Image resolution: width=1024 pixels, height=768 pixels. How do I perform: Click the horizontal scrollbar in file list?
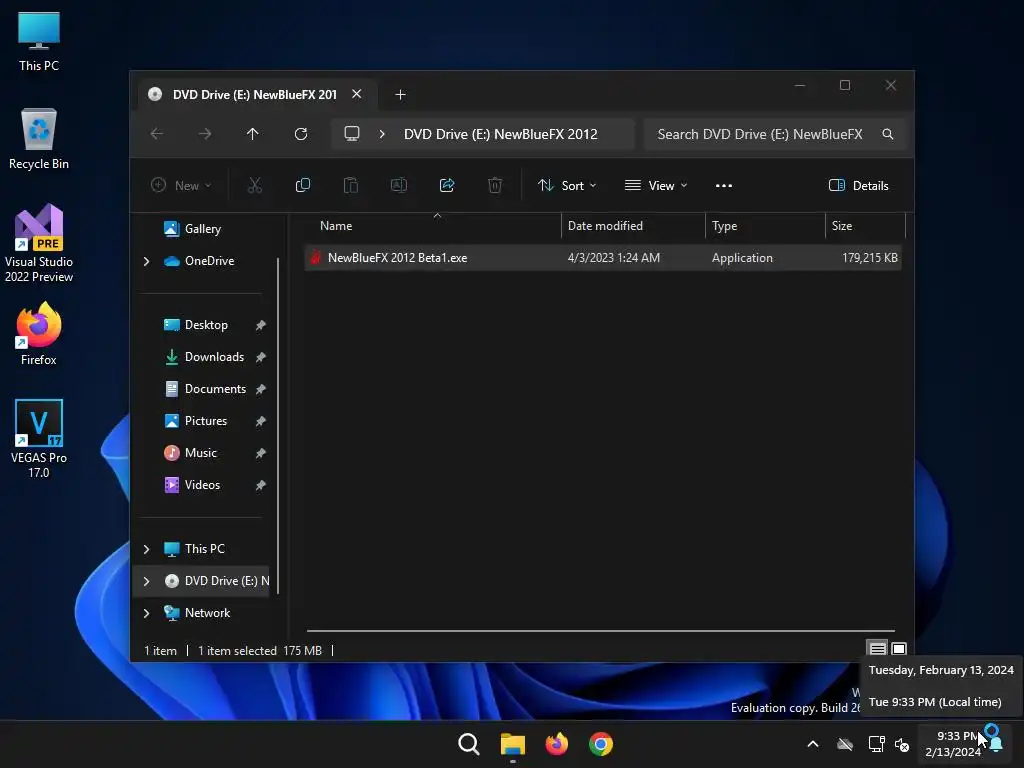click(601, 631)
